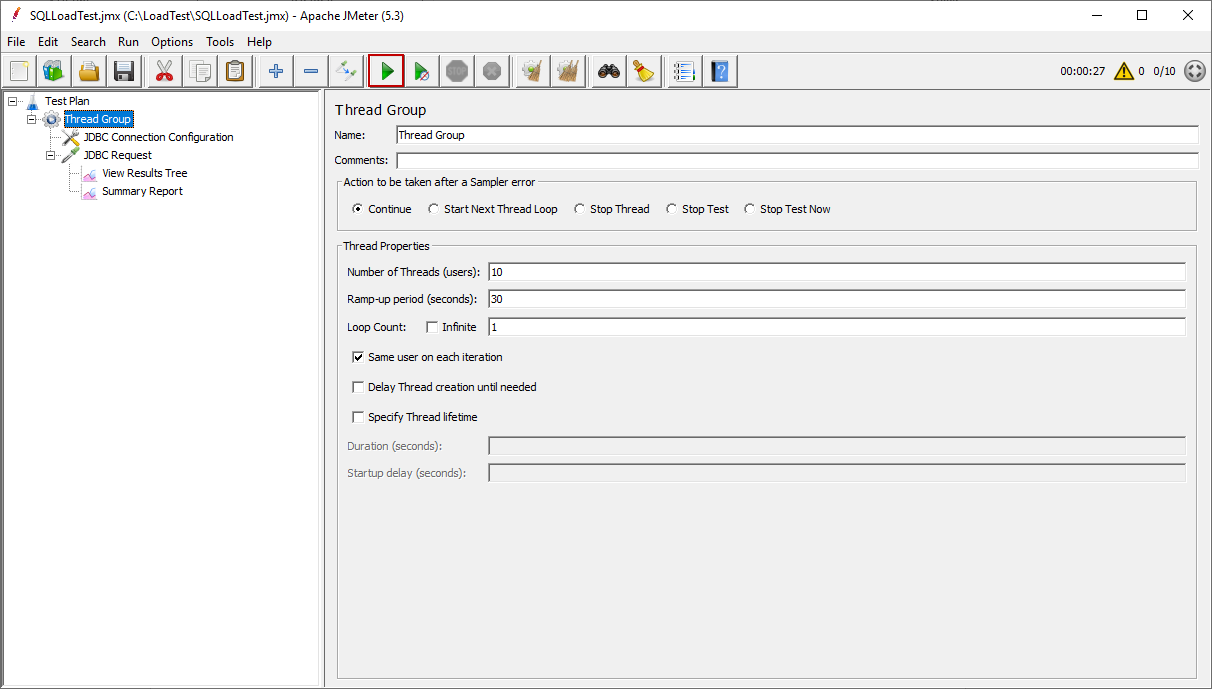The image size is (1212, 689).
Task: Click the Test Plan flask icon in tree
Action: point(33,101)
